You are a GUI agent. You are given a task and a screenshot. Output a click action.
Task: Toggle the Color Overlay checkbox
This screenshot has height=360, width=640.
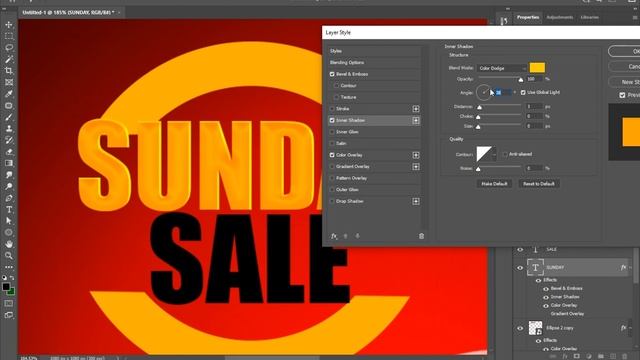coord(332,155)
